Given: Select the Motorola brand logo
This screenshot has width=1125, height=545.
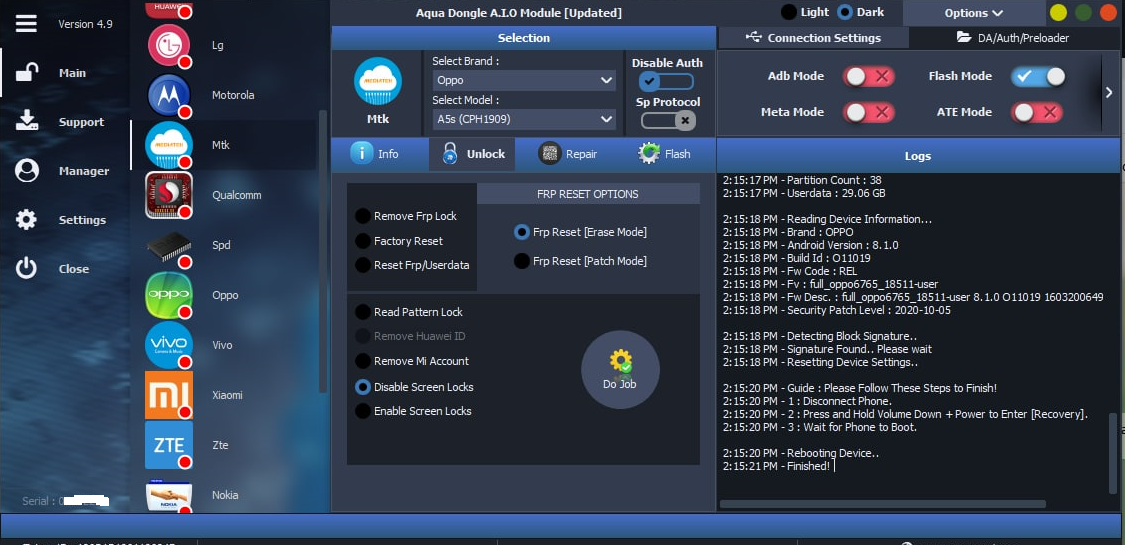Looking at the screenshot, I should (x=169, y=95).
